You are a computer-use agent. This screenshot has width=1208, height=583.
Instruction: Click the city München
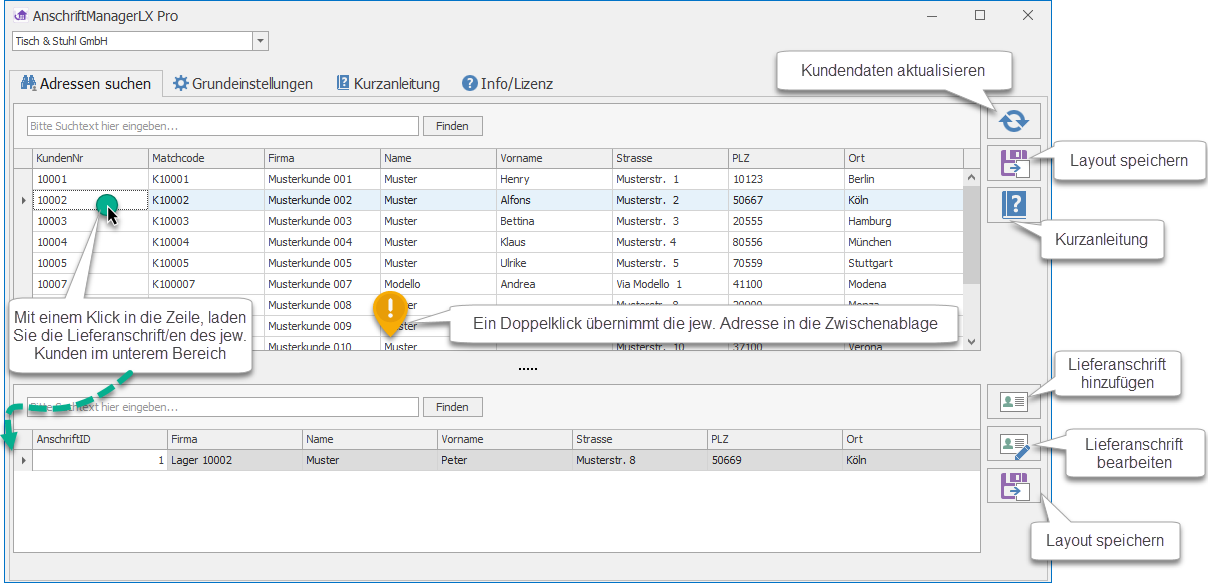coord(904,242)
